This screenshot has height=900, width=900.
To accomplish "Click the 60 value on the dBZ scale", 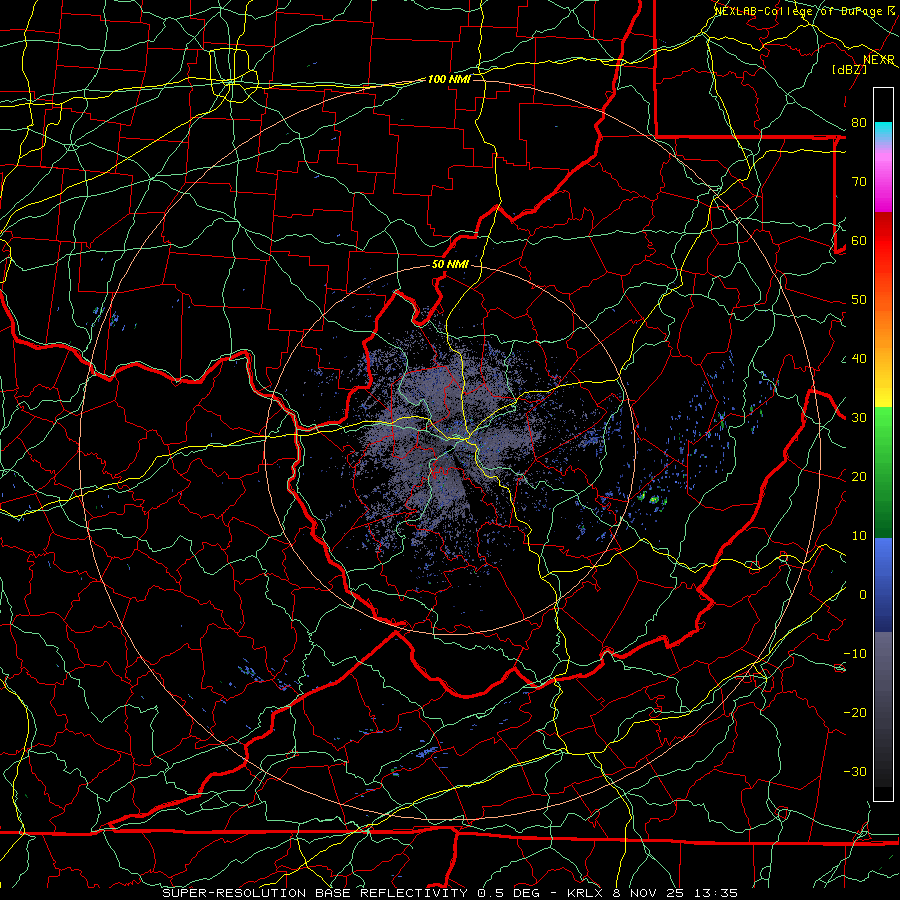I will (x=859, y=240).
